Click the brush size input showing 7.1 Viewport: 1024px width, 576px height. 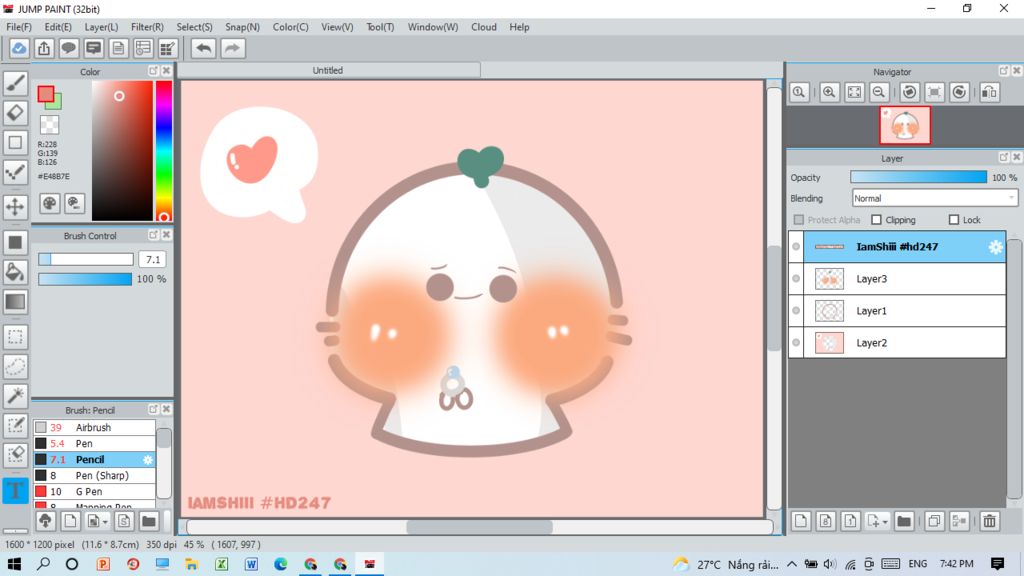point(153,259)
